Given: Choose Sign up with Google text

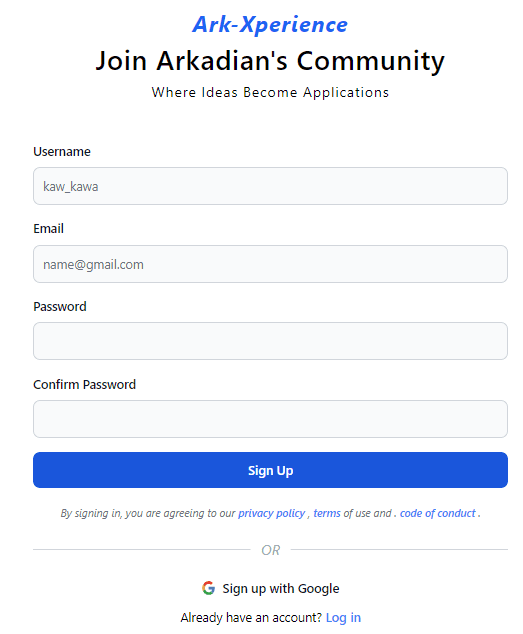Looking at the screenshot, I should pos(281,588).
